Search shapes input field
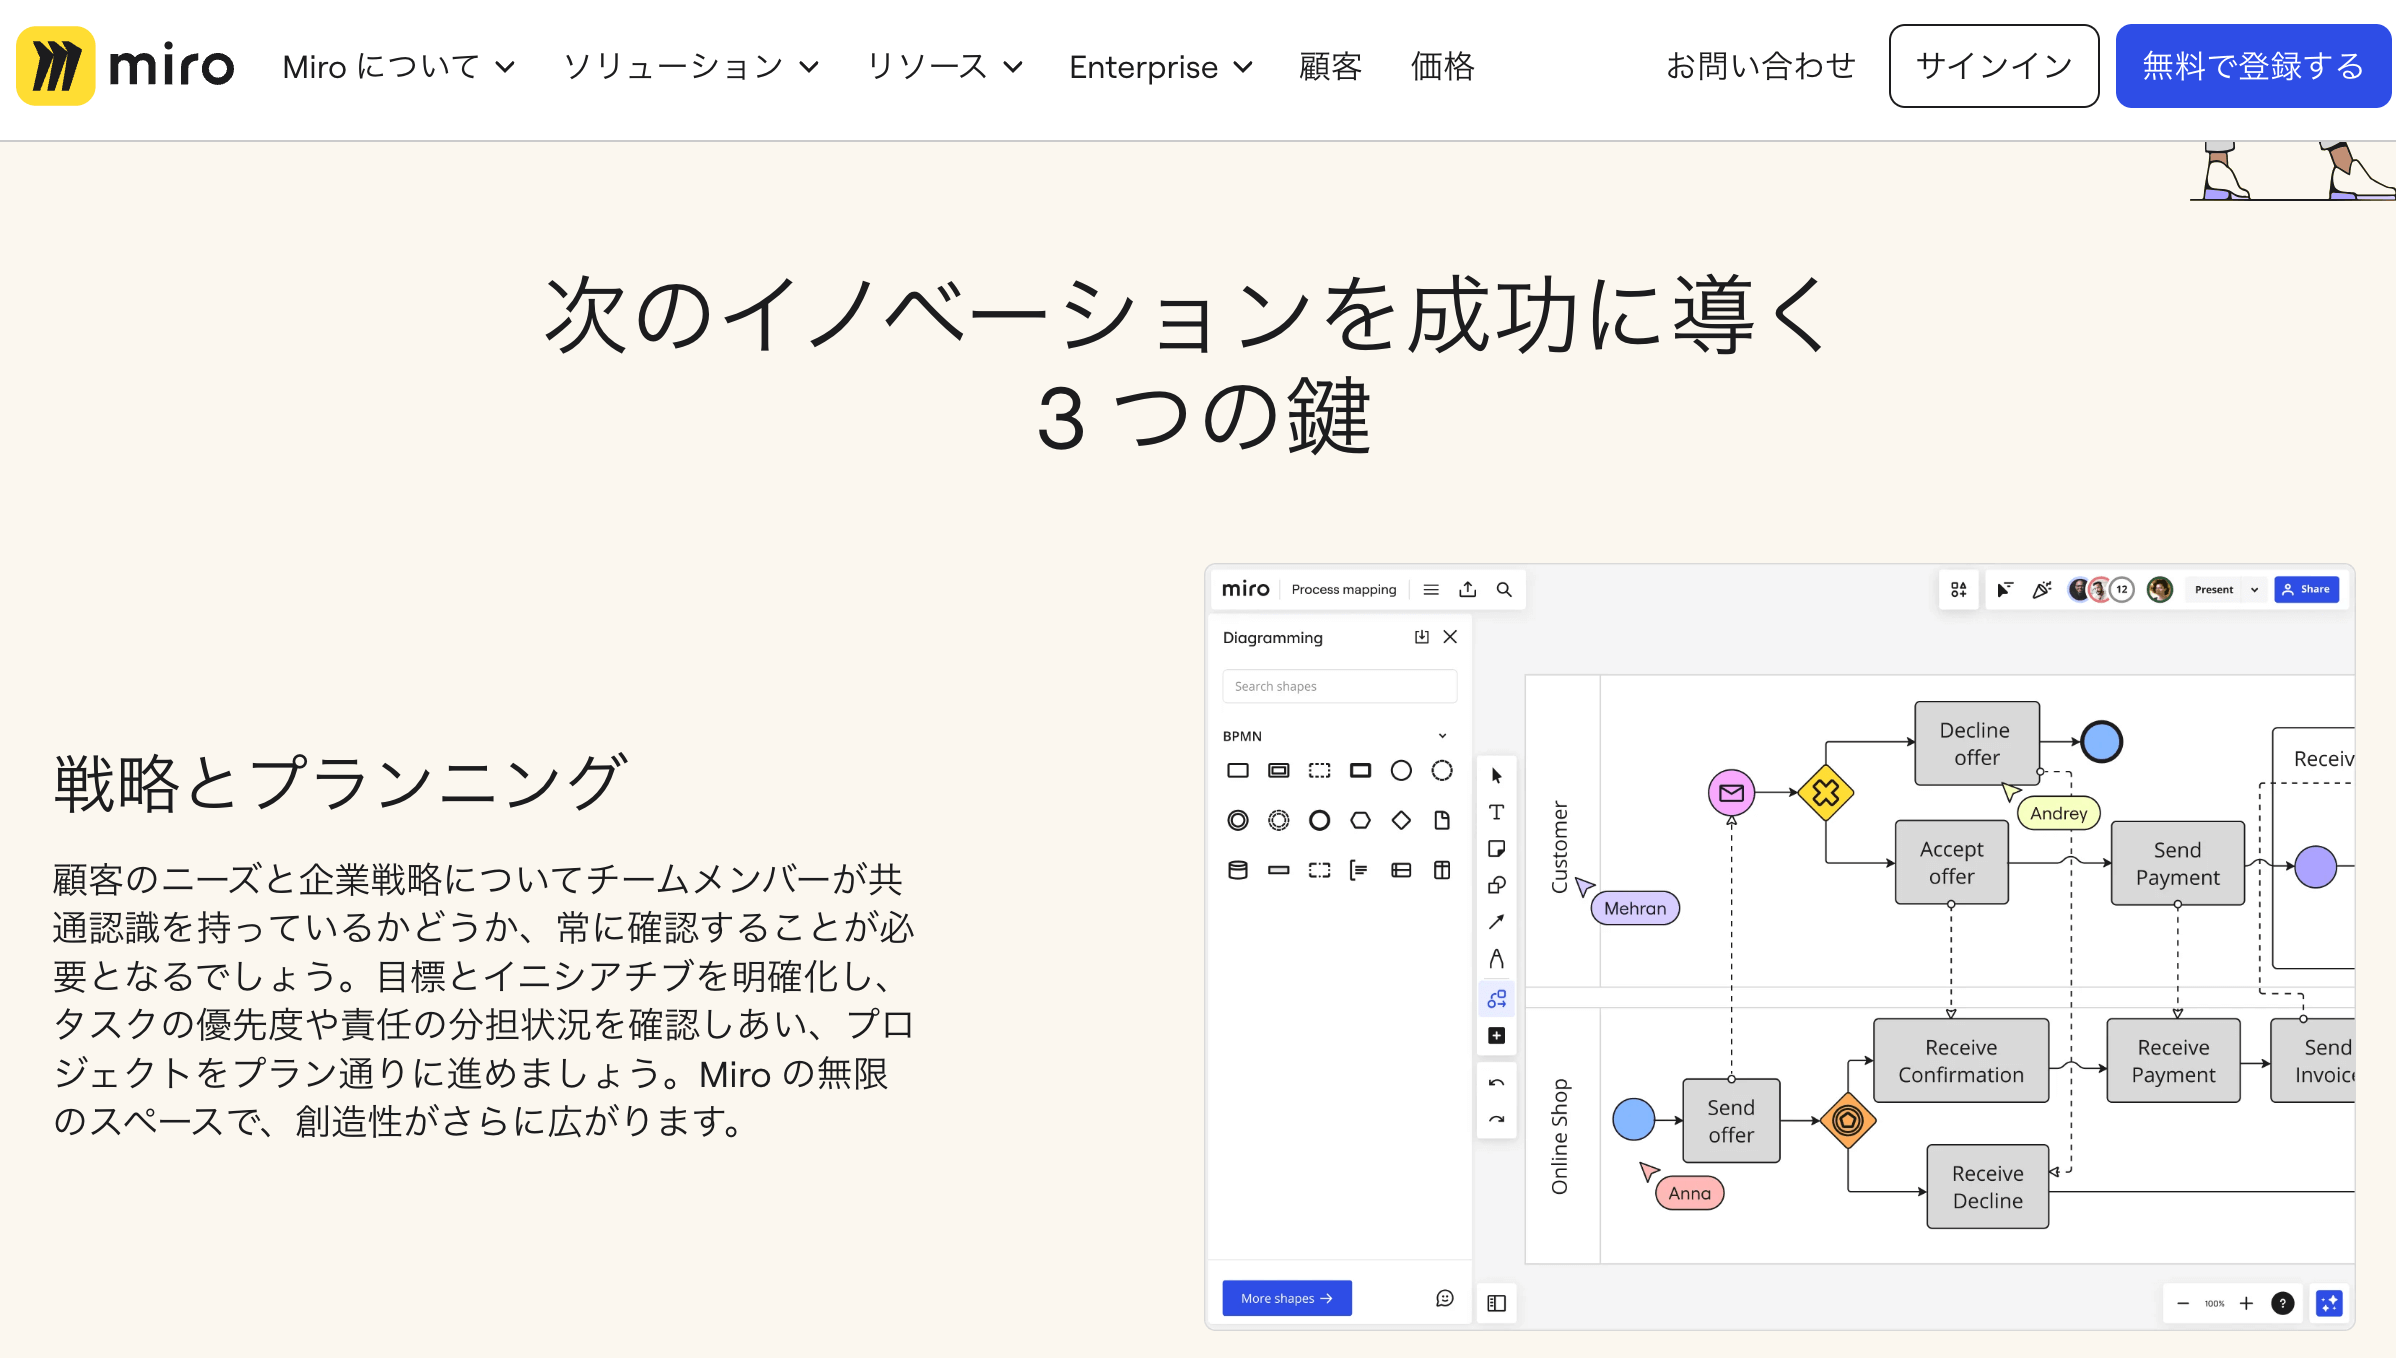This screenshot has width=2396, height=1358. click(x=1338, y=686)
